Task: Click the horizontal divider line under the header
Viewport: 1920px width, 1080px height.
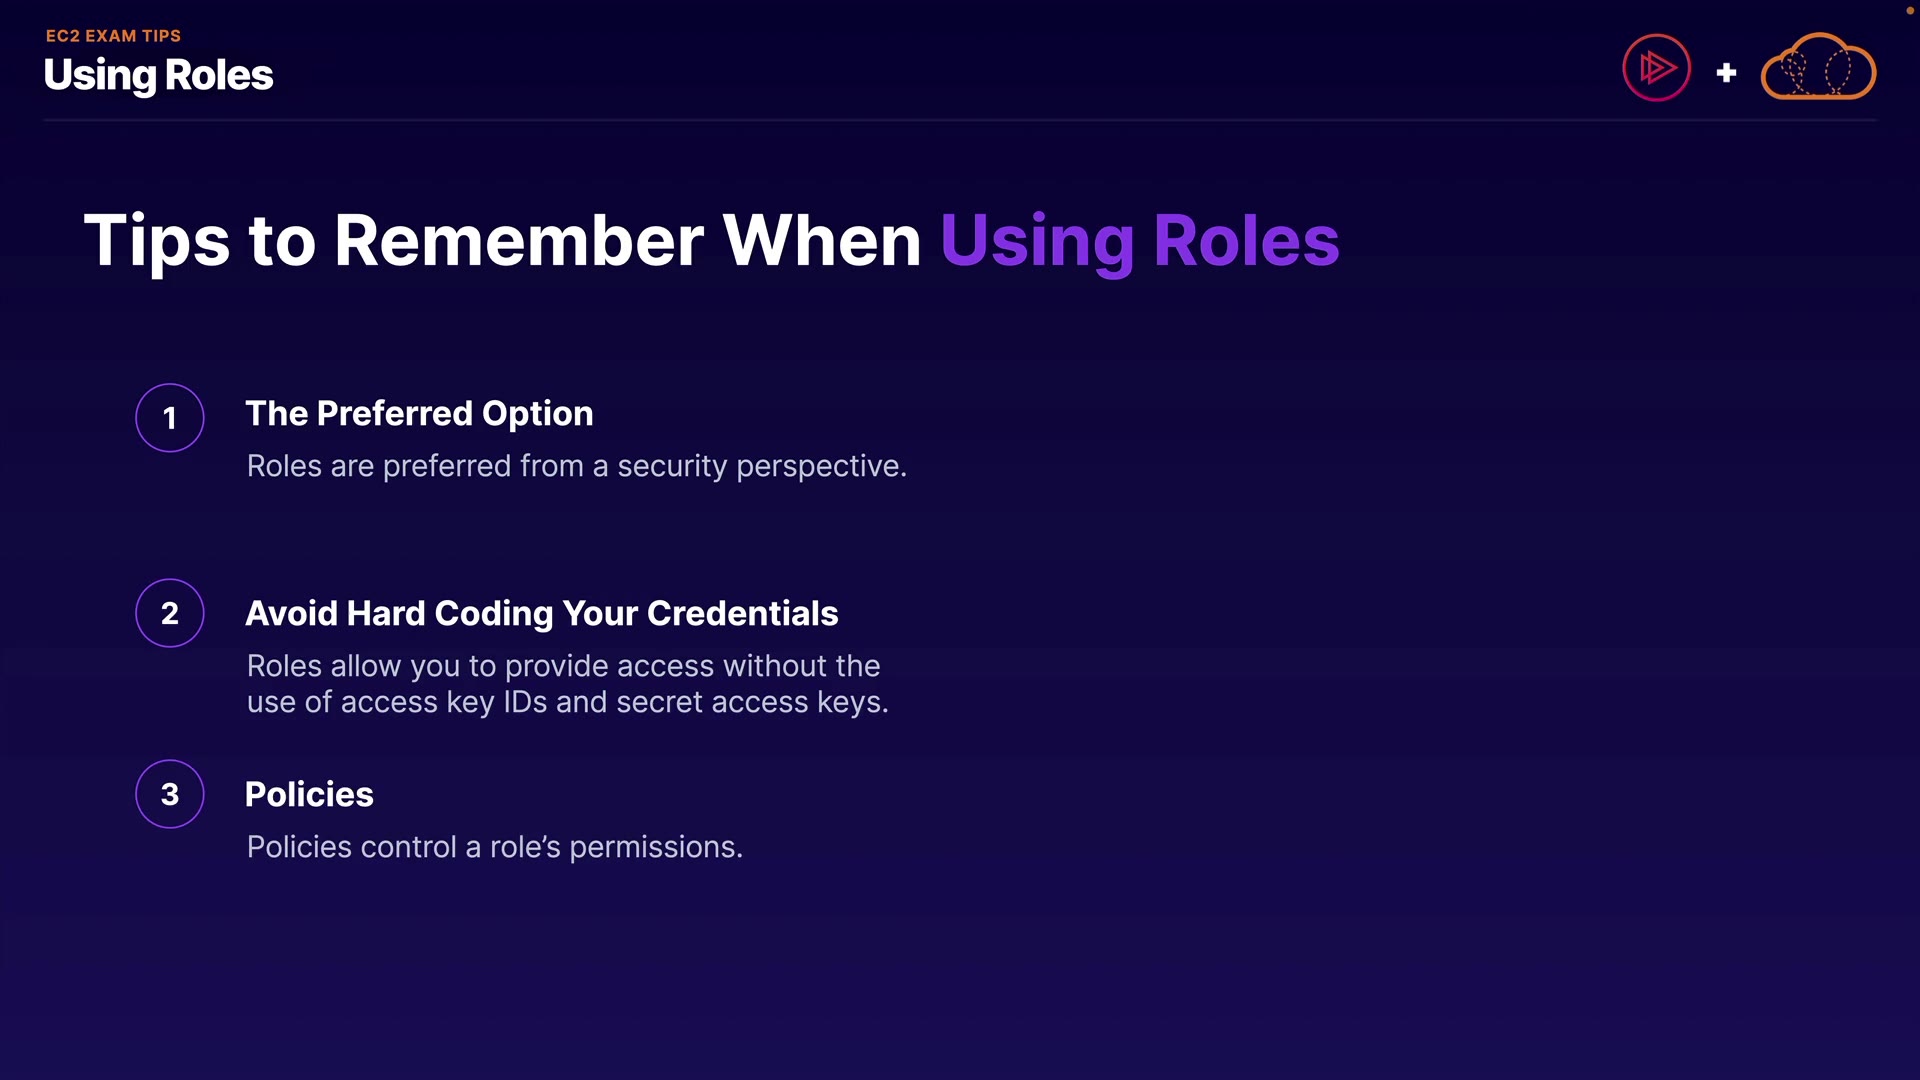Action: click(960, 120)
